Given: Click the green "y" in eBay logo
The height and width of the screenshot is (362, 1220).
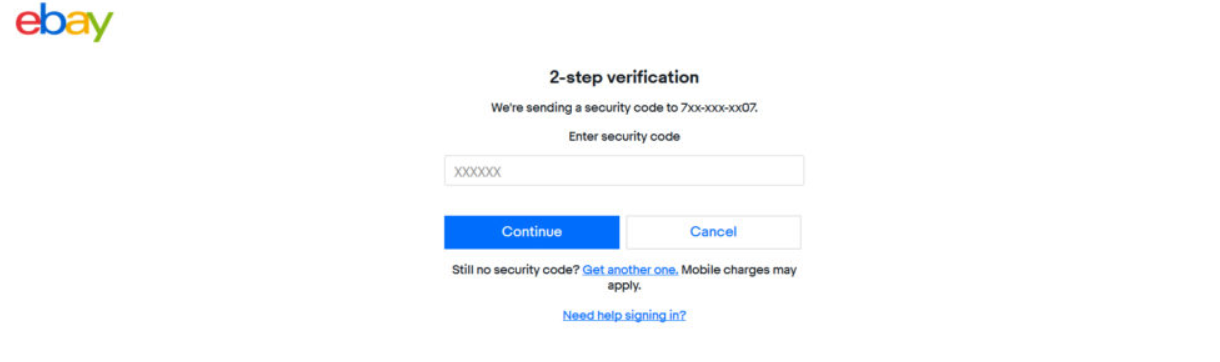Looking at the screenshot, I should pos(101,27).
